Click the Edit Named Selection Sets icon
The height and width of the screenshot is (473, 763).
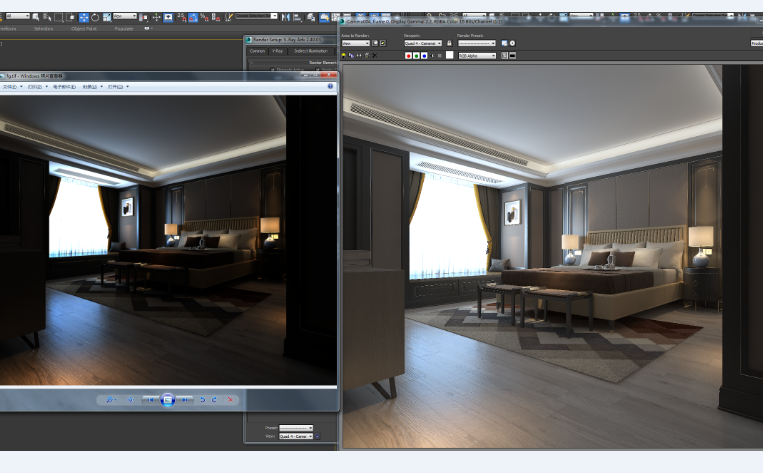pyautogui.click(x=228, y=18)
